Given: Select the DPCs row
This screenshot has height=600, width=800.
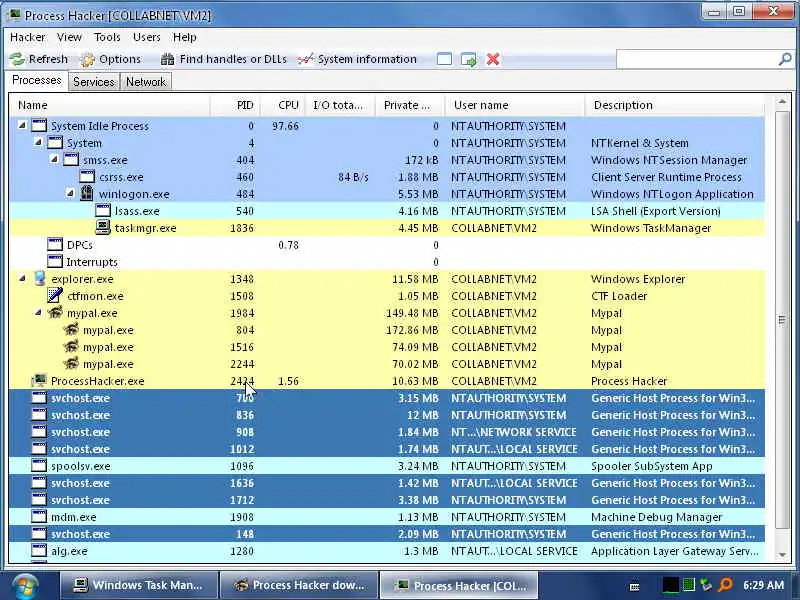Looking at the screenshot, I should pyautogui.click(x=387, y=245).
